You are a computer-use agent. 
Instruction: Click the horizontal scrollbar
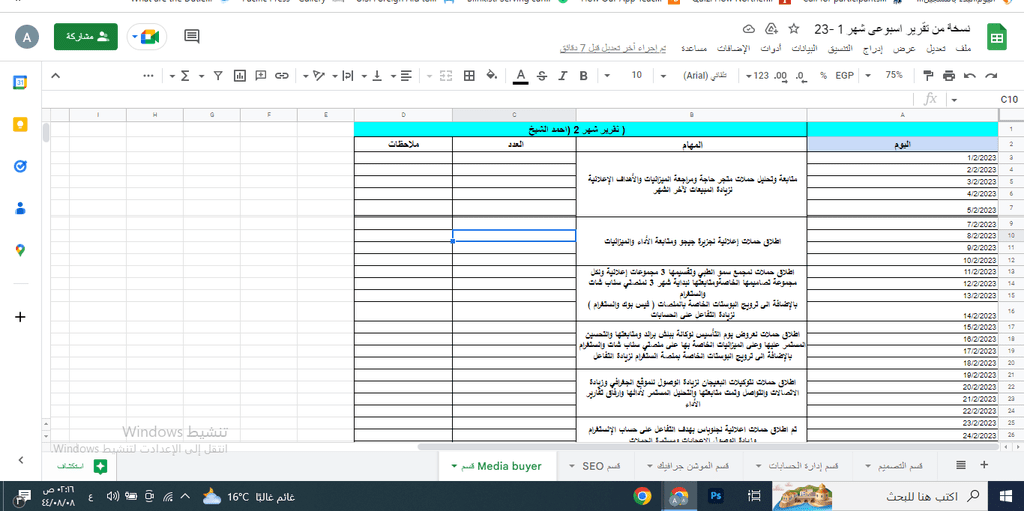click(x=709, y=447)
